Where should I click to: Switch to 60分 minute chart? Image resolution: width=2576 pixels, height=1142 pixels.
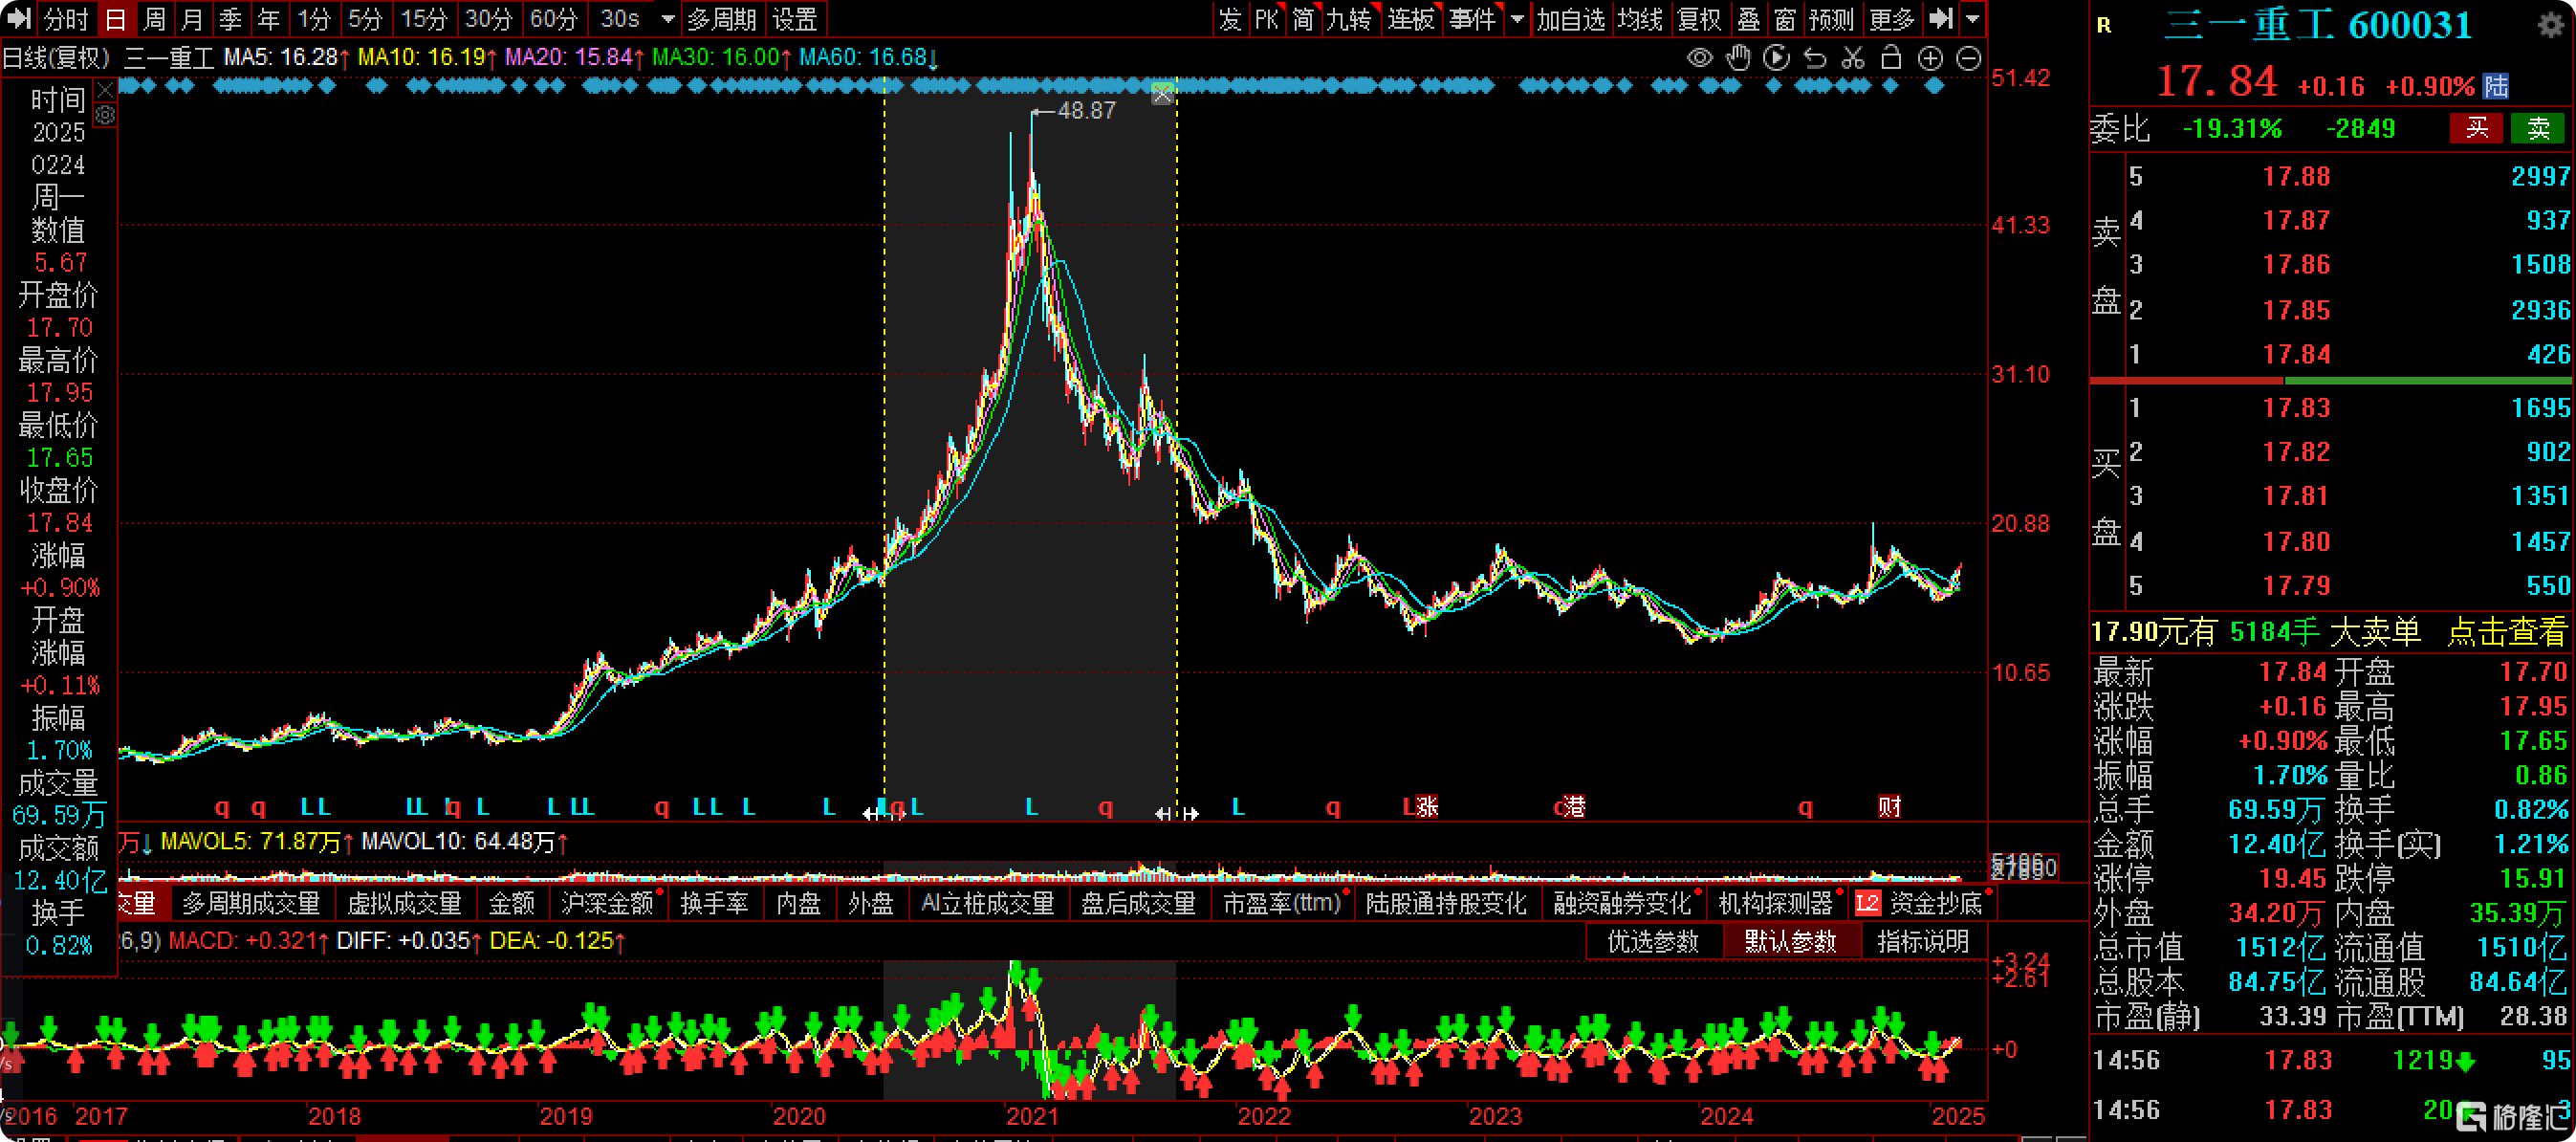point(553,18)
